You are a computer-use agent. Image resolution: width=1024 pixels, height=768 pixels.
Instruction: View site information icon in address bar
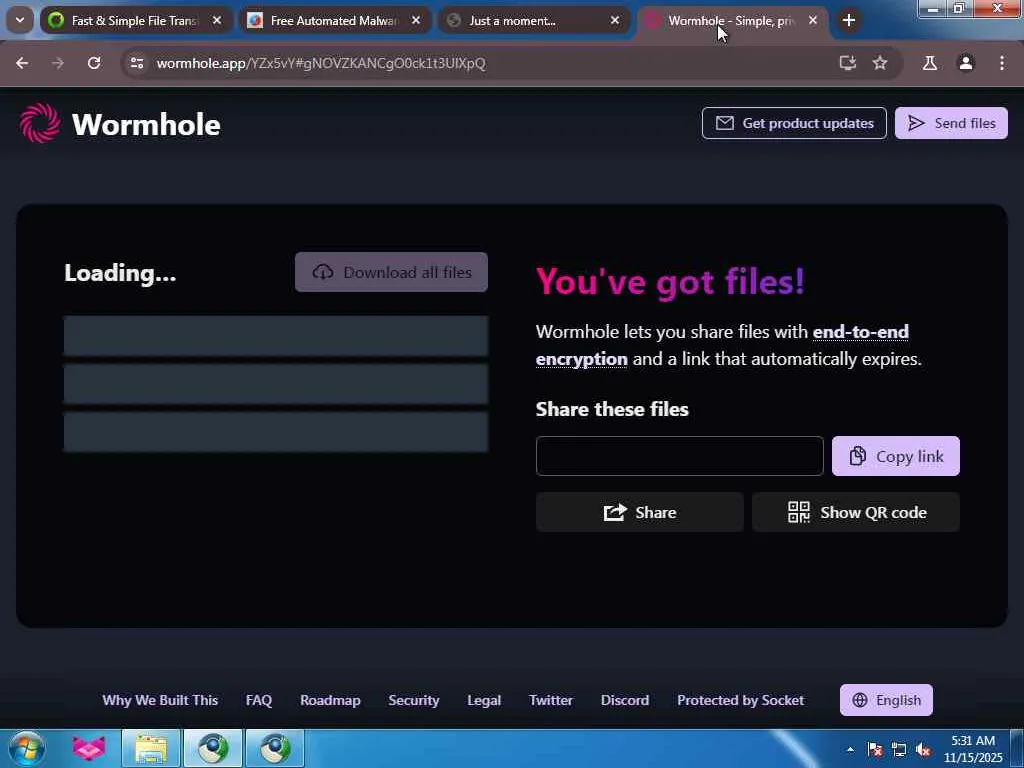click(136, 63)
